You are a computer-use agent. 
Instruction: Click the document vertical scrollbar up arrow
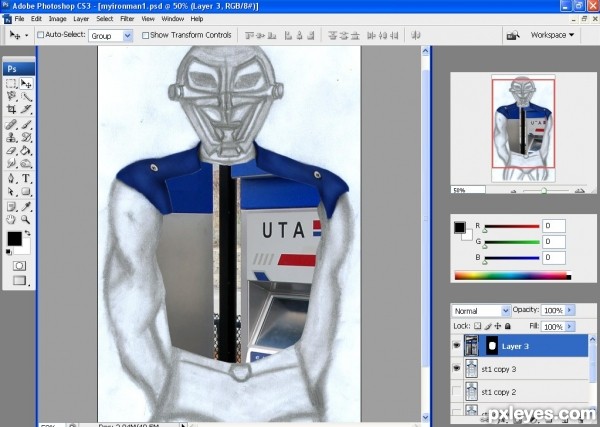pos(426,51)
